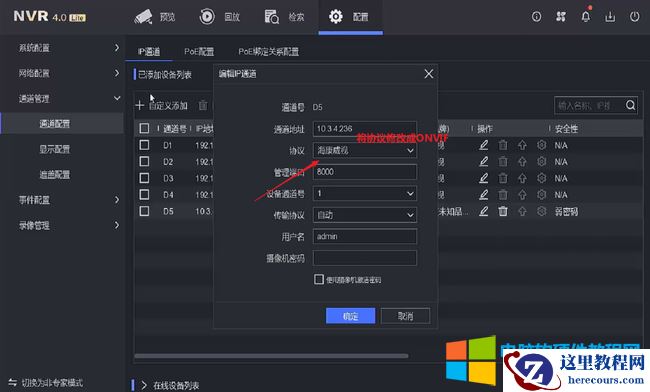
Task: Tick the checkbox for channel D1
Action: tap(144, 145)
